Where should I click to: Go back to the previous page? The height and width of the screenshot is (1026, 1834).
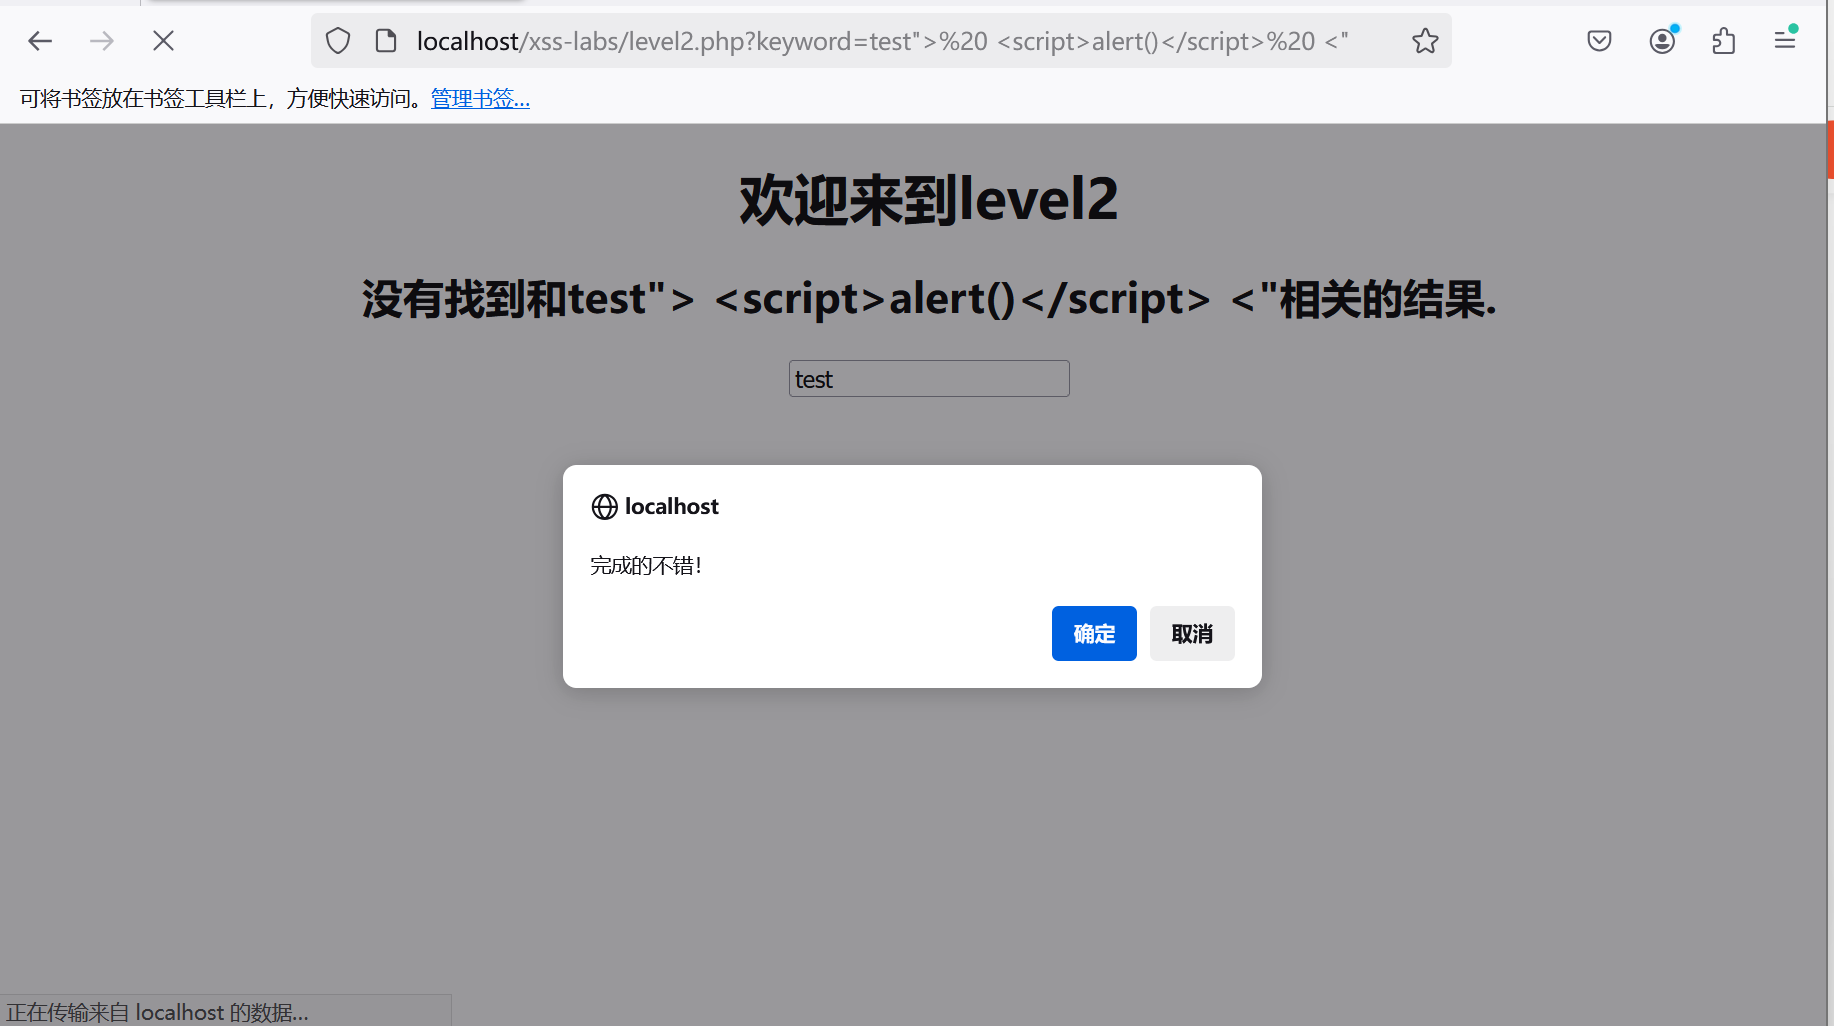click(x=40, y=41)
